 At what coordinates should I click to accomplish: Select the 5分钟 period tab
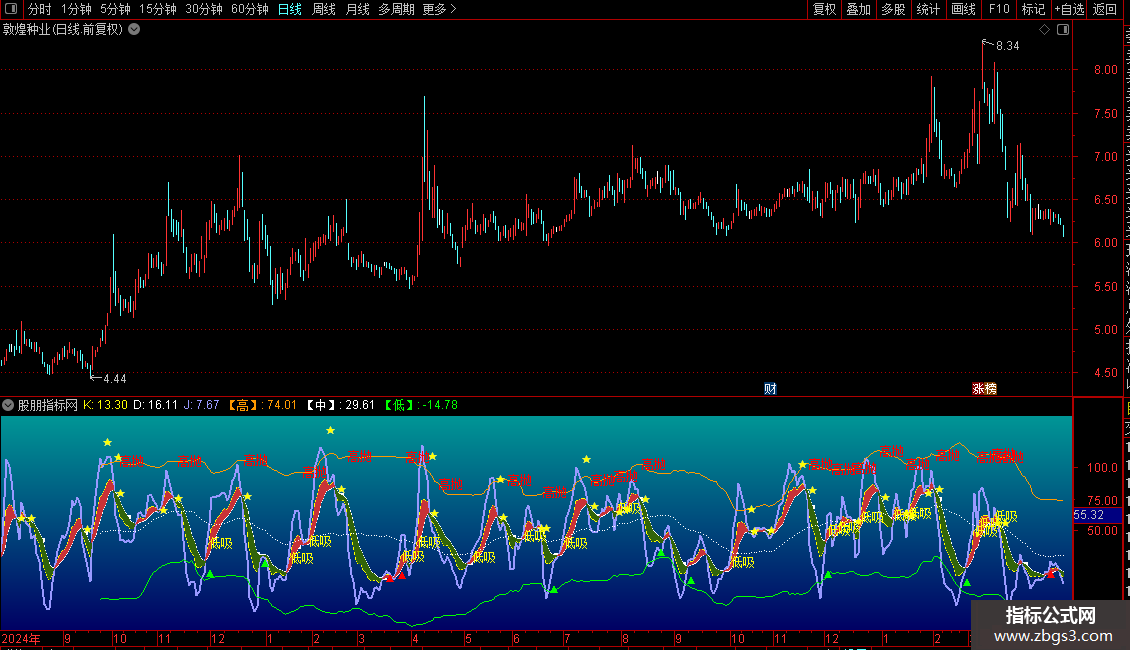[115, 9]
